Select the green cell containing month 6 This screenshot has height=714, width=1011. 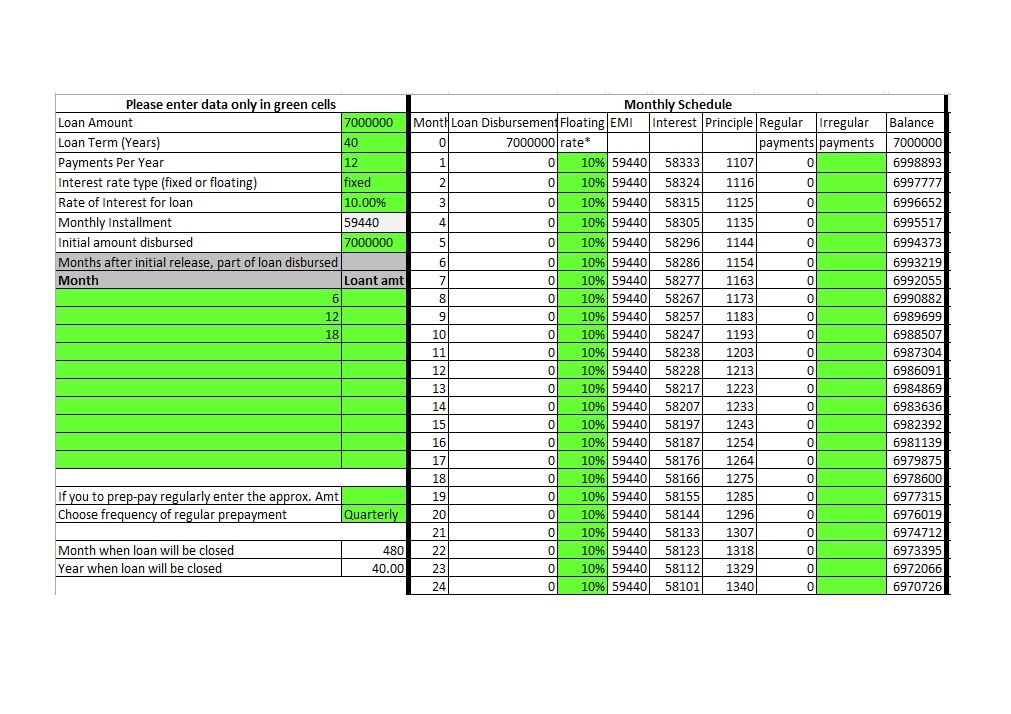[x=198, y=299]
